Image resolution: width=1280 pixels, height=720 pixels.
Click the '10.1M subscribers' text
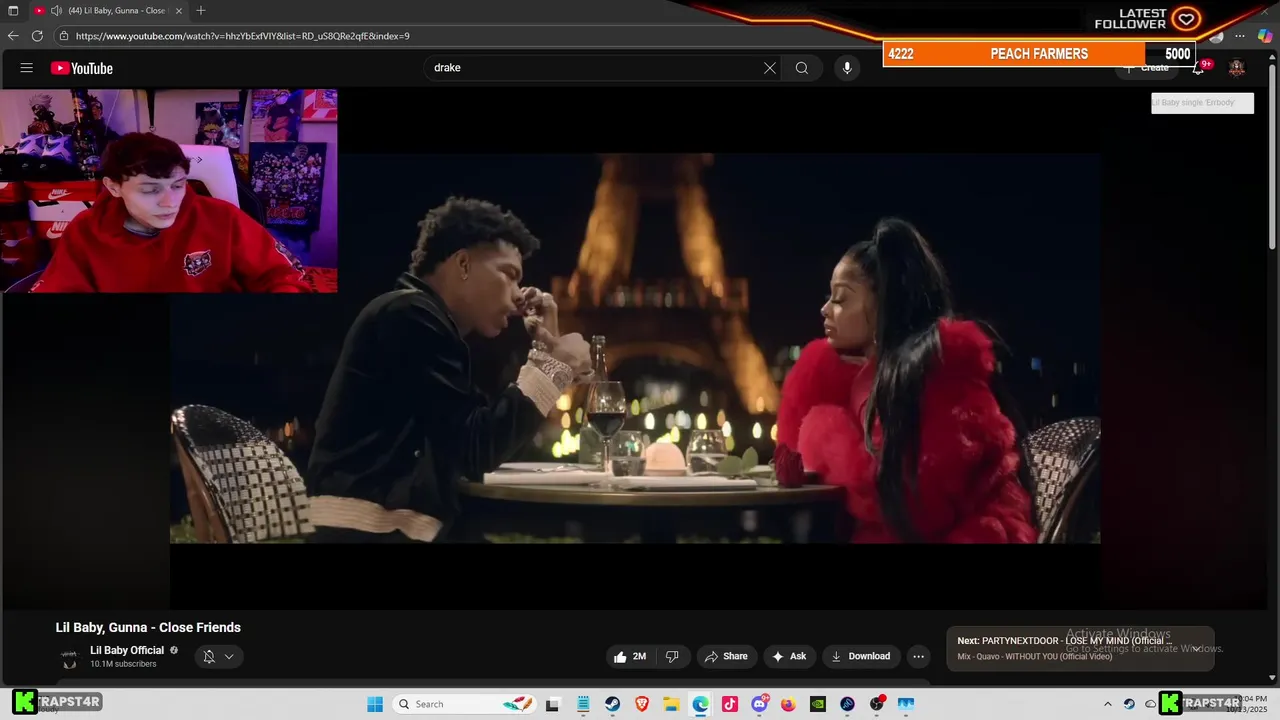pos(123,664)
